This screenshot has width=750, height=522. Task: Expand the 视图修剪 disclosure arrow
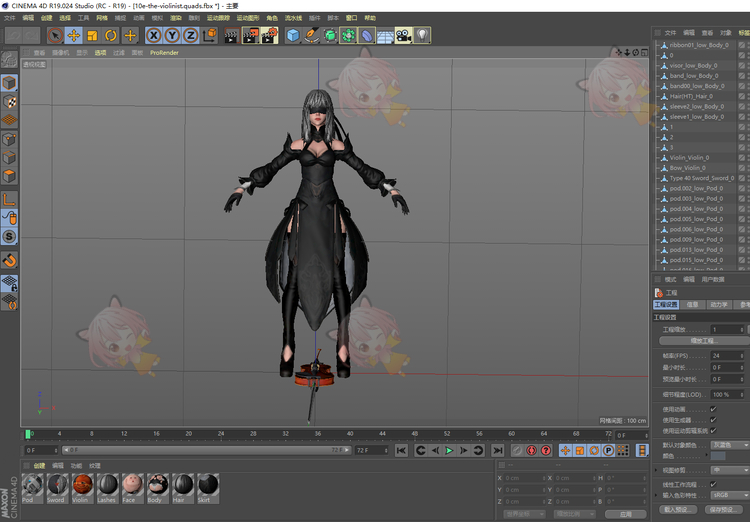(656, 470)
